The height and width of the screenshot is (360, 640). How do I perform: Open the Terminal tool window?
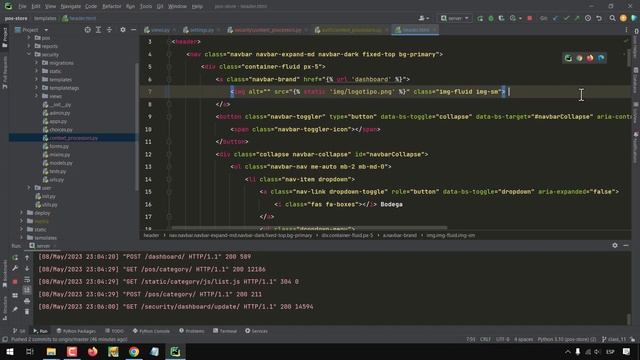click(x=224, y=331)
